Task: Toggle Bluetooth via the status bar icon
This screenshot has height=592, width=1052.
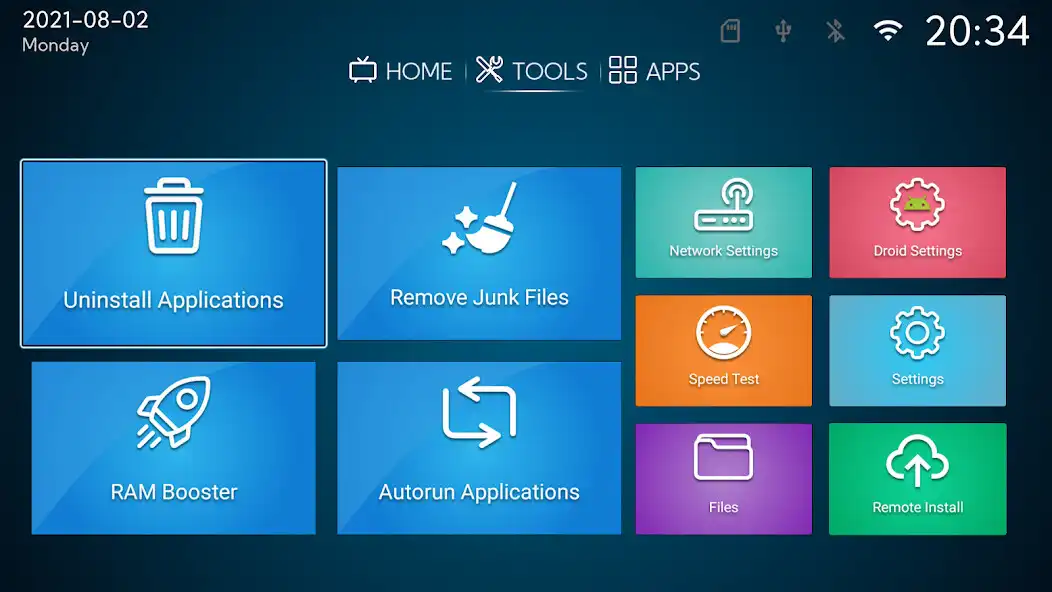Action: (834, 30)
